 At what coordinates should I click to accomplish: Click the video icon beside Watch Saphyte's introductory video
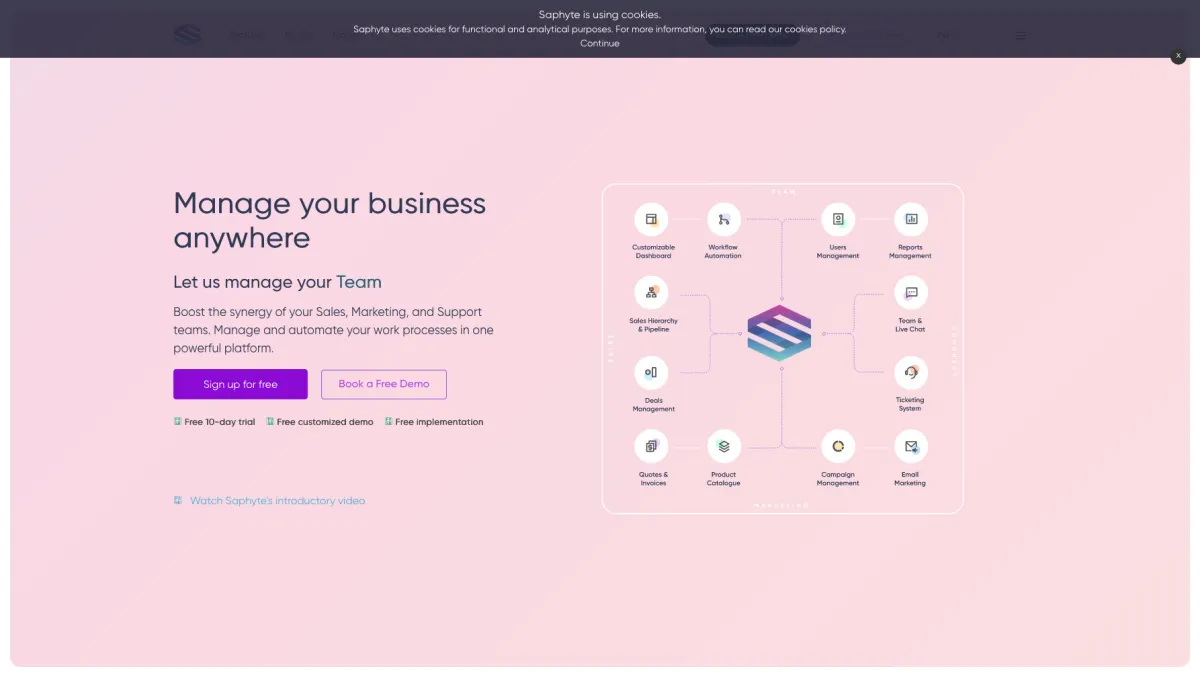click(177, 500)
